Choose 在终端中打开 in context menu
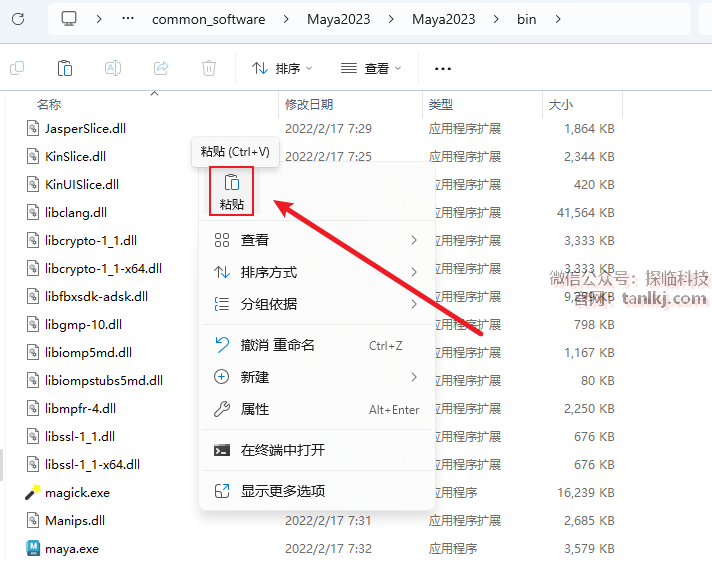 pos(316,450)
